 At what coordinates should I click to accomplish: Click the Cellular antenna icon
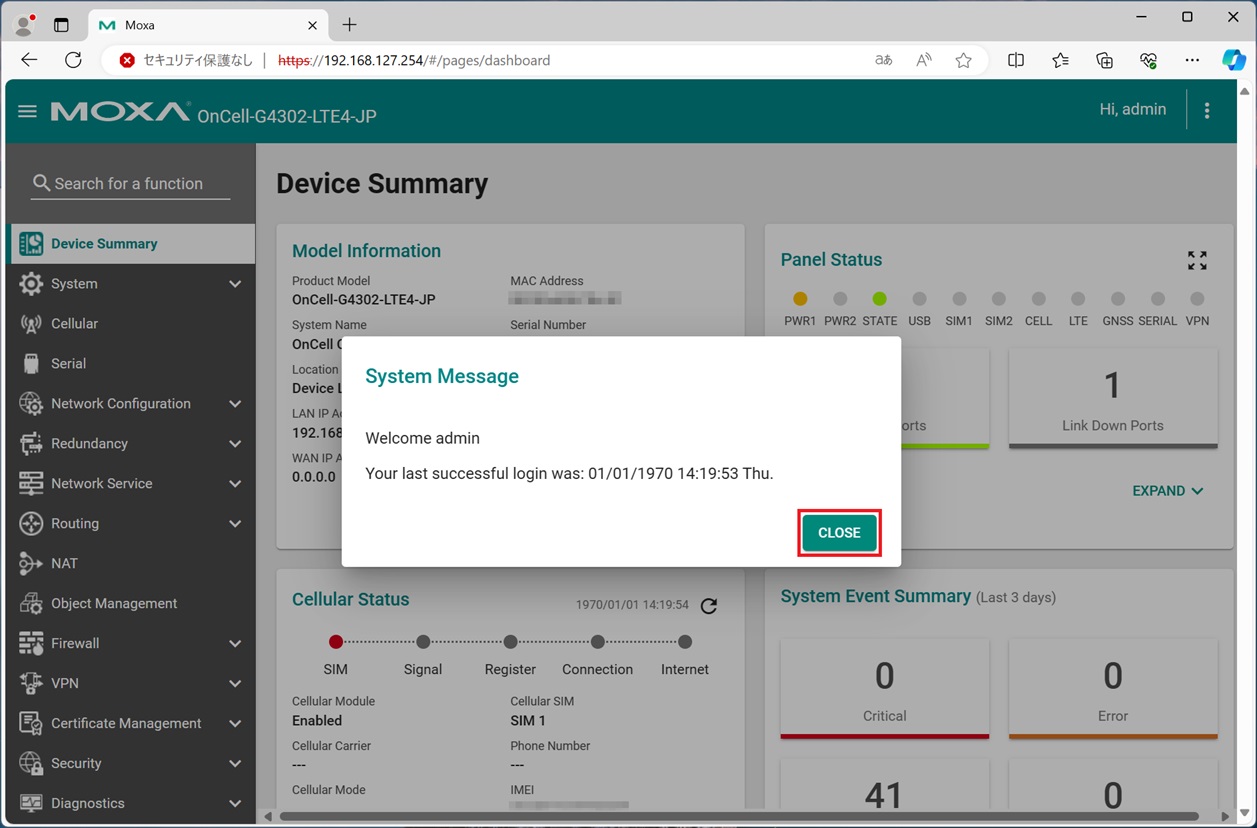[31, 324]
